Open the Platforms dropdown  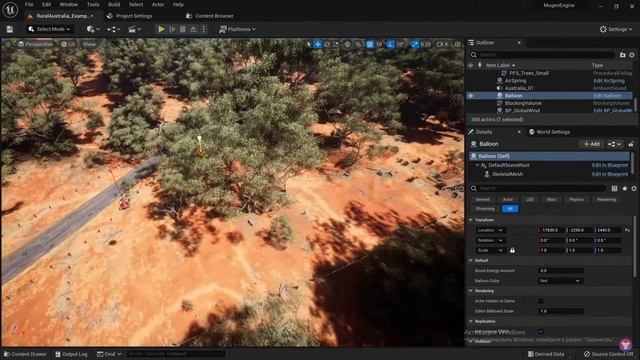click(237, 29)
